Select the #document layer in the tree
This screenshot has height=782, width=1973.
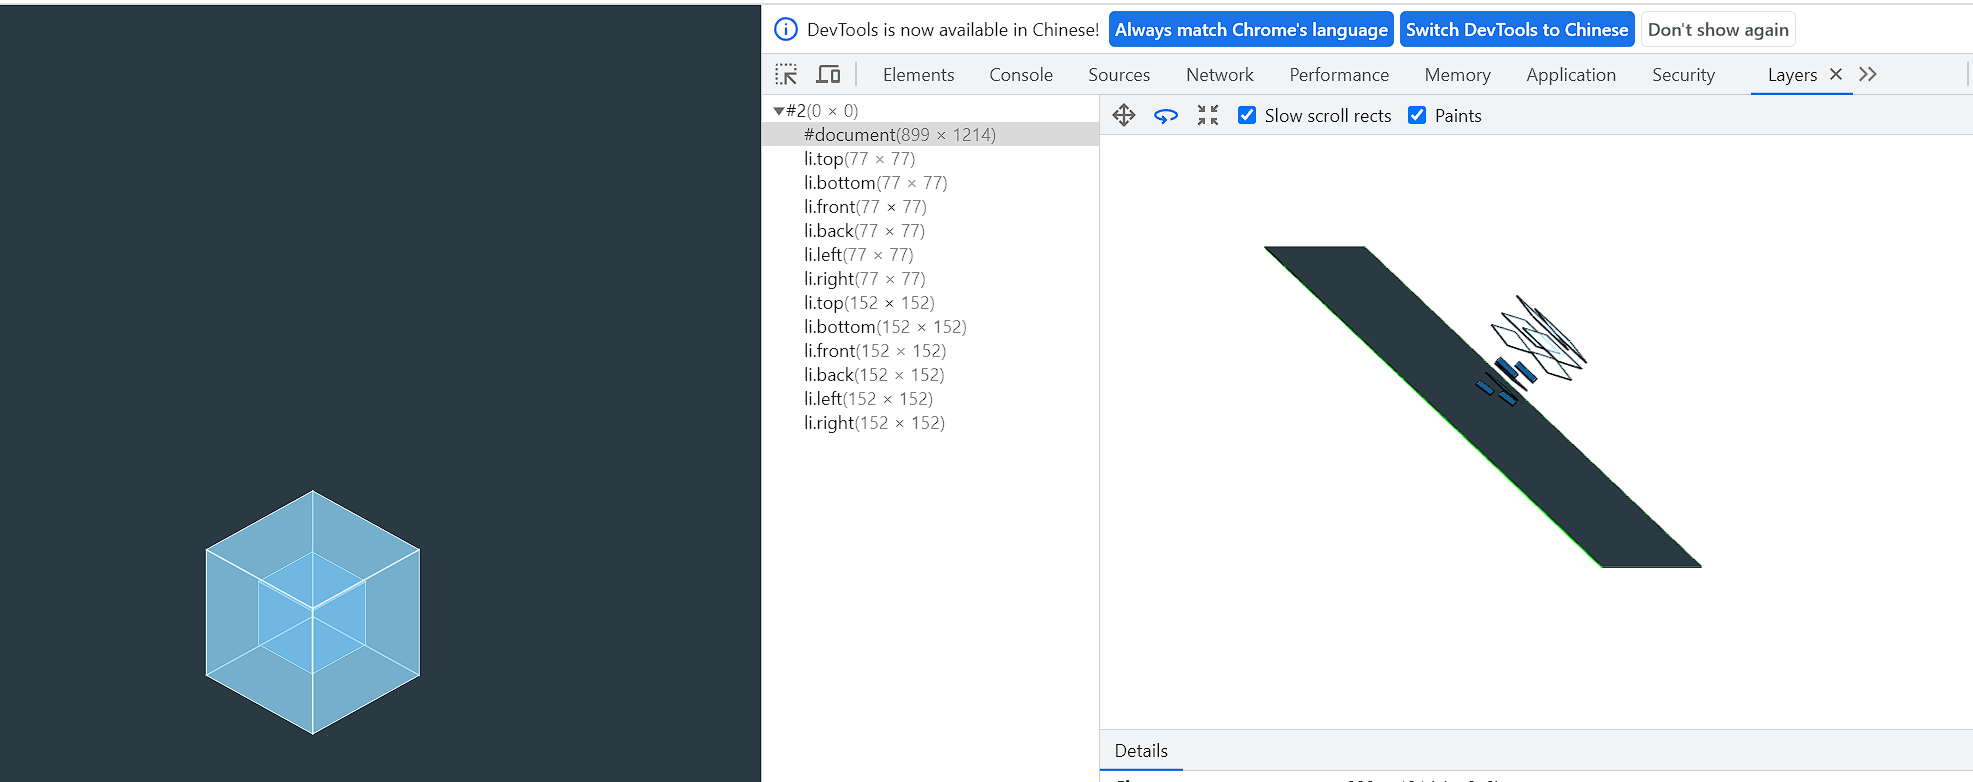(x=899, y=135)
